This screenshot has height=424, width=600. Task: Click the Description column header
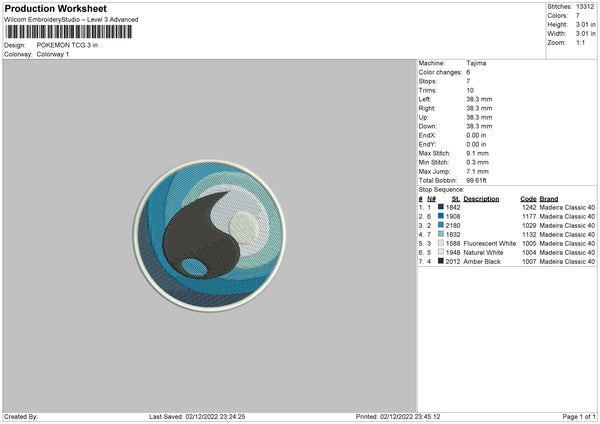[481, 199]
